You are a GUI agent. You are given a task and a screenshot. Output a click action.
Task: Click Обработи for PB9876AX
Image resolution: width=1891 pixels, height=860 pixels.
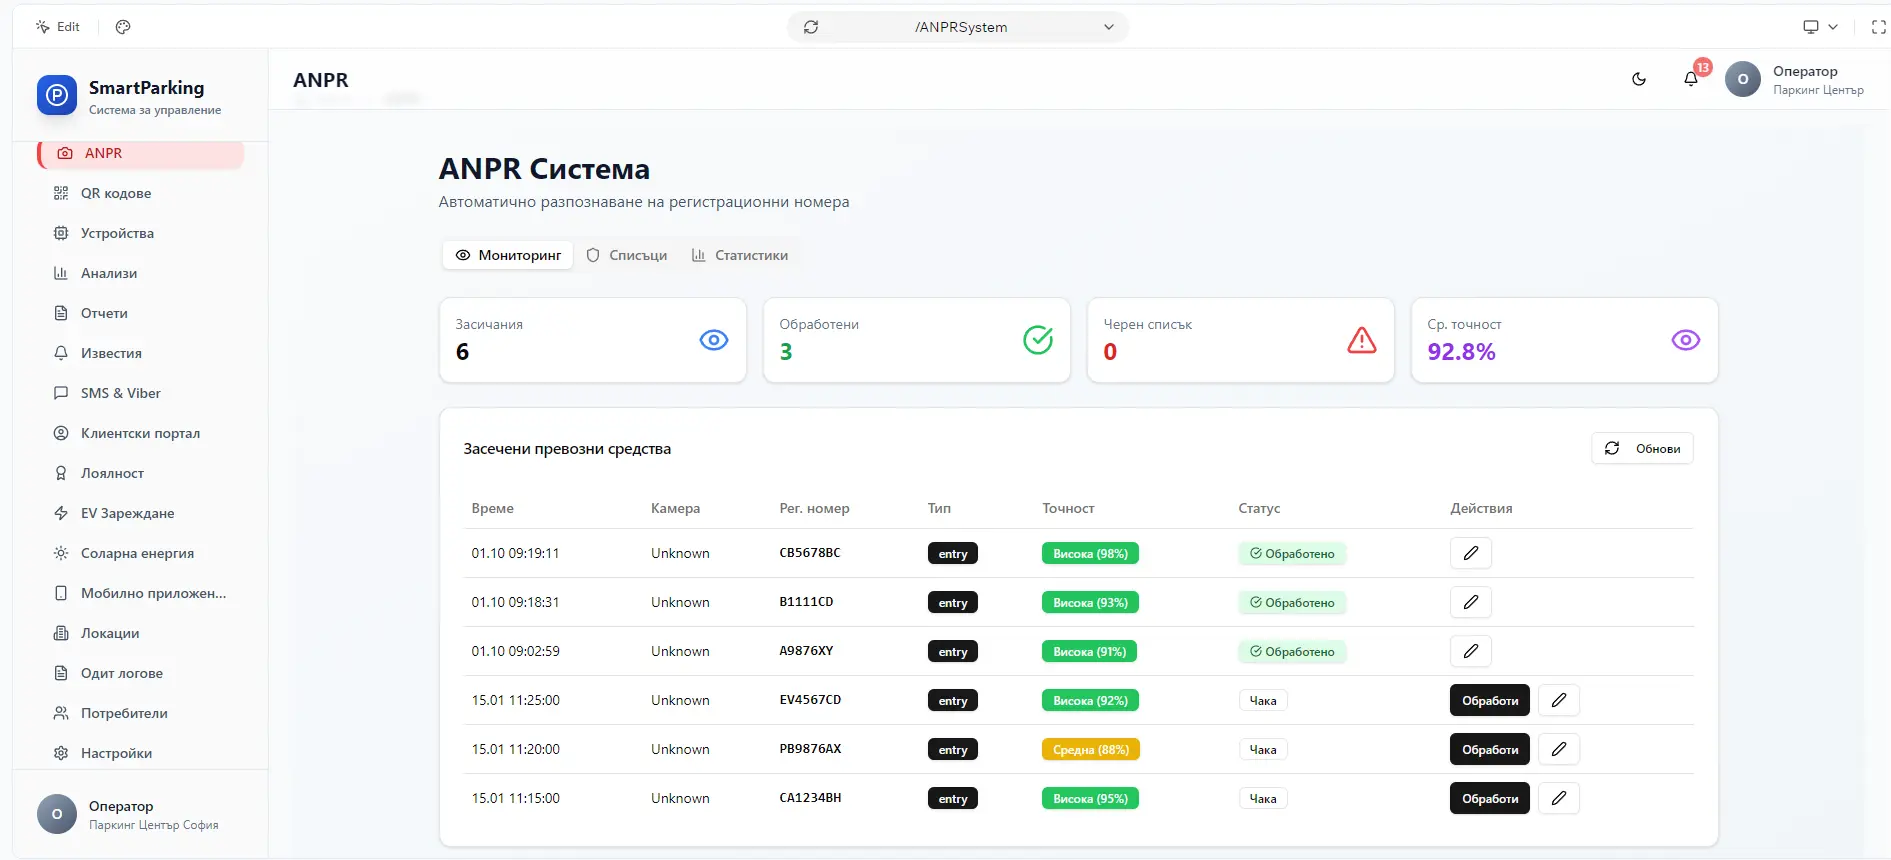1490,749
